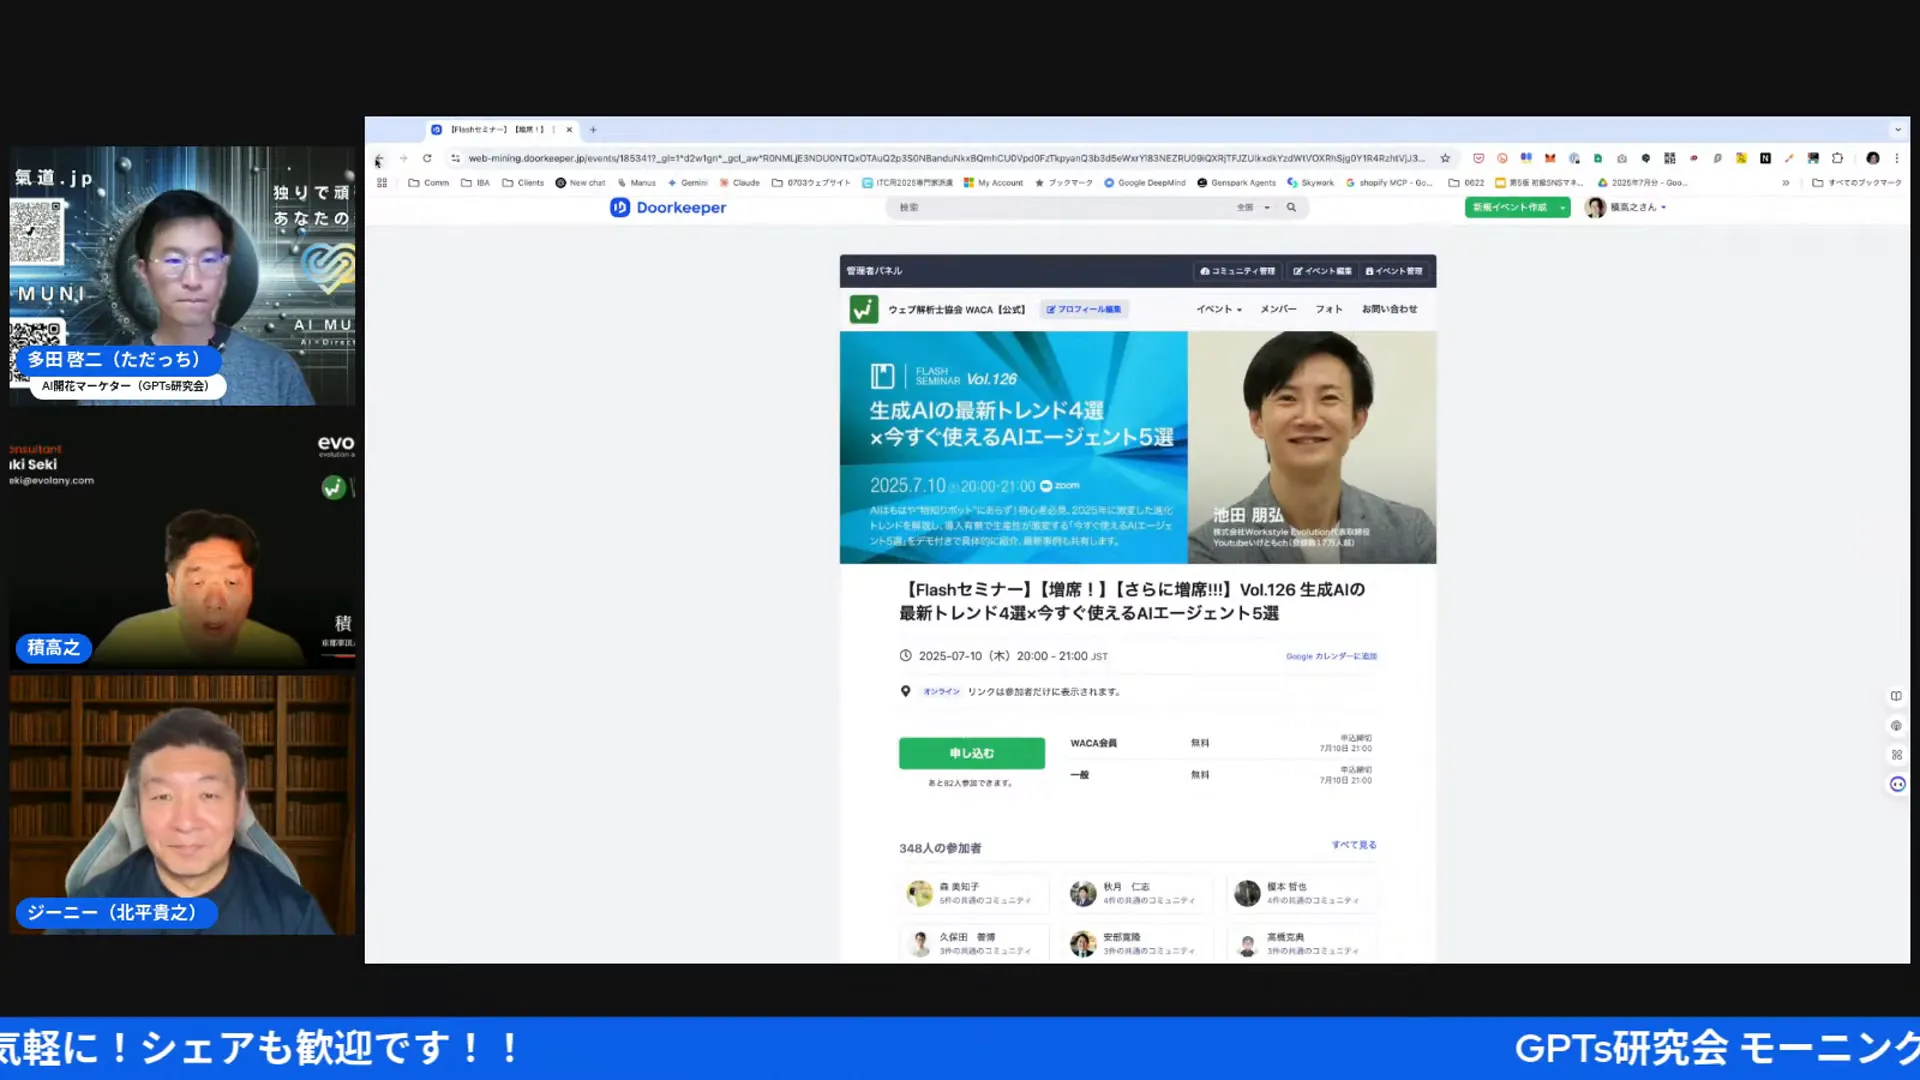Click the 新規イベント作成 button
The width and height of the screenshot is (1920, 1080).
pyautogui.click(x=1510, y=208)
